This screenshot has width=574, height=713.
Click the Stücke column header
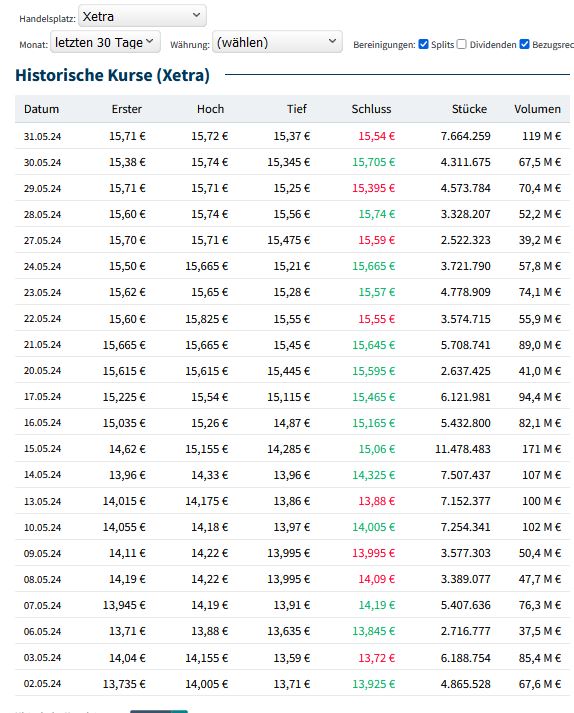[469, 109]
